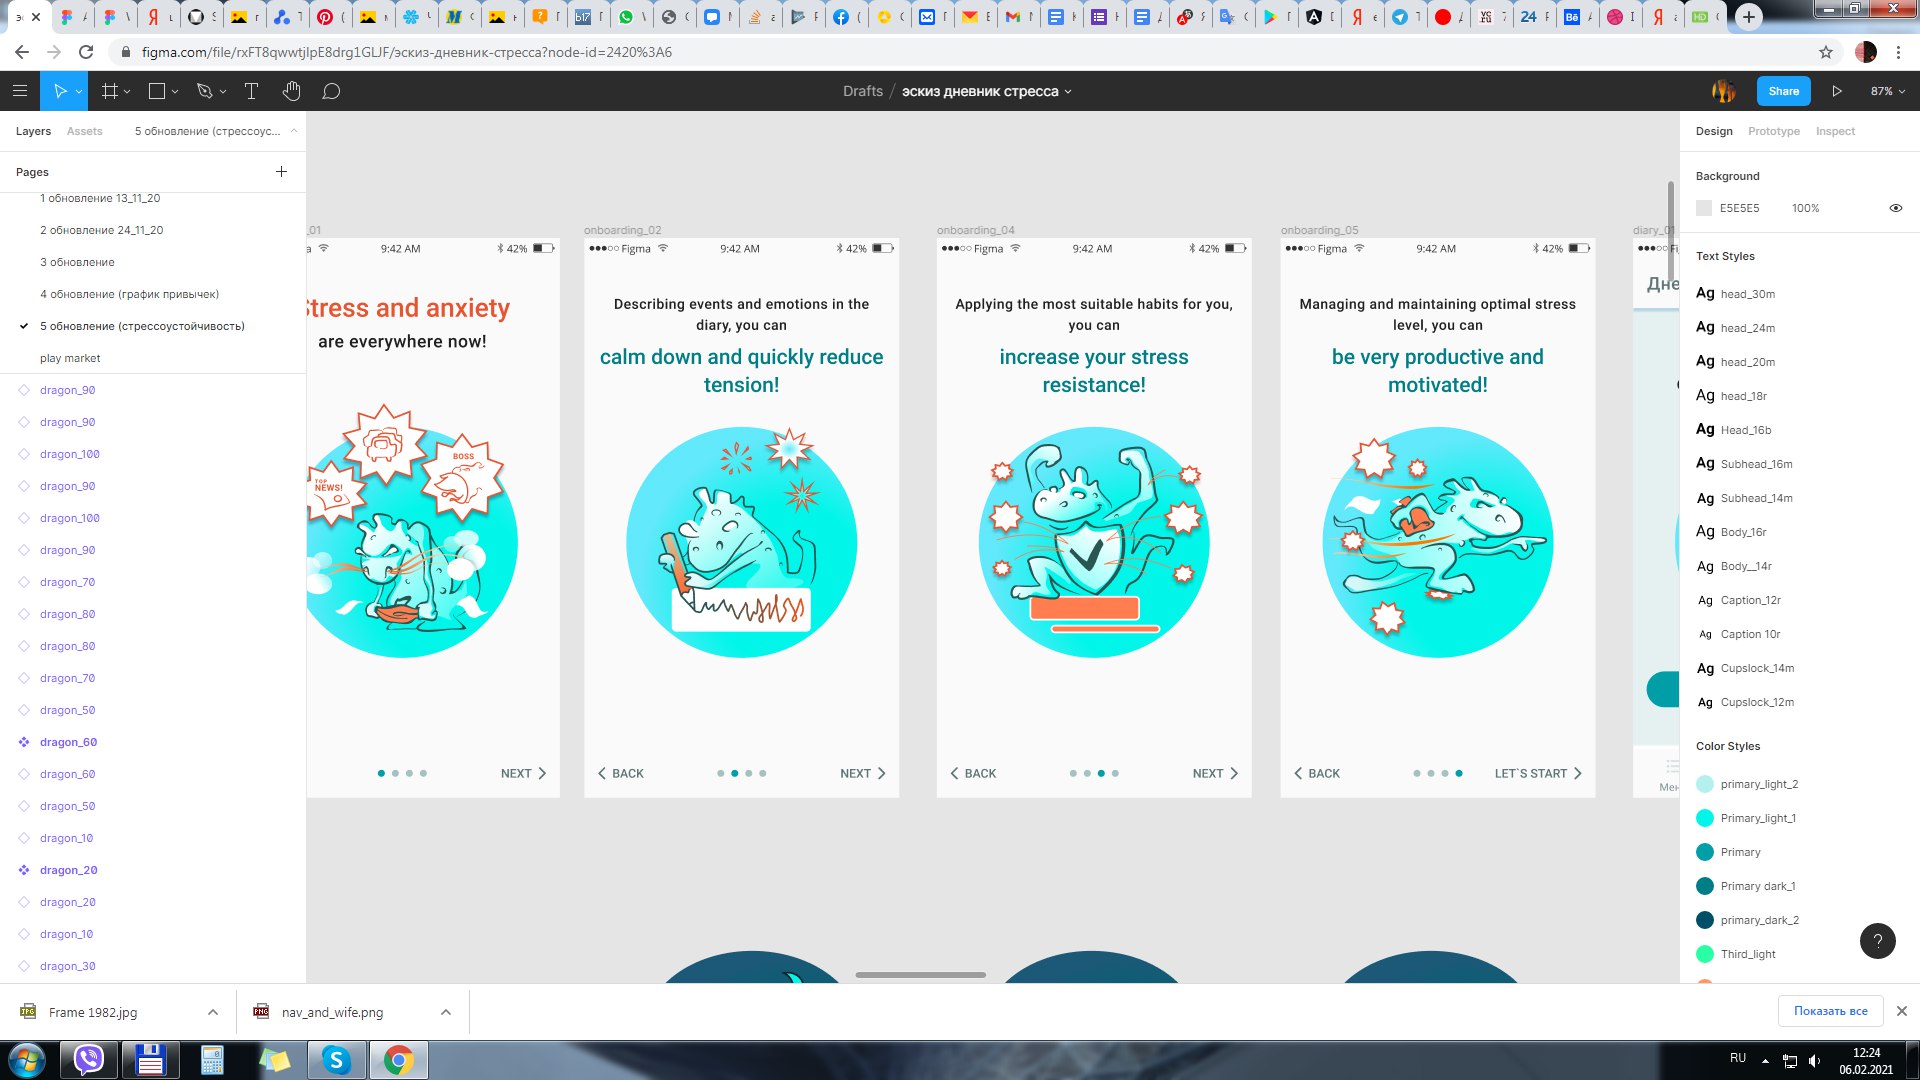Reload the browser page

click(86, 52)
